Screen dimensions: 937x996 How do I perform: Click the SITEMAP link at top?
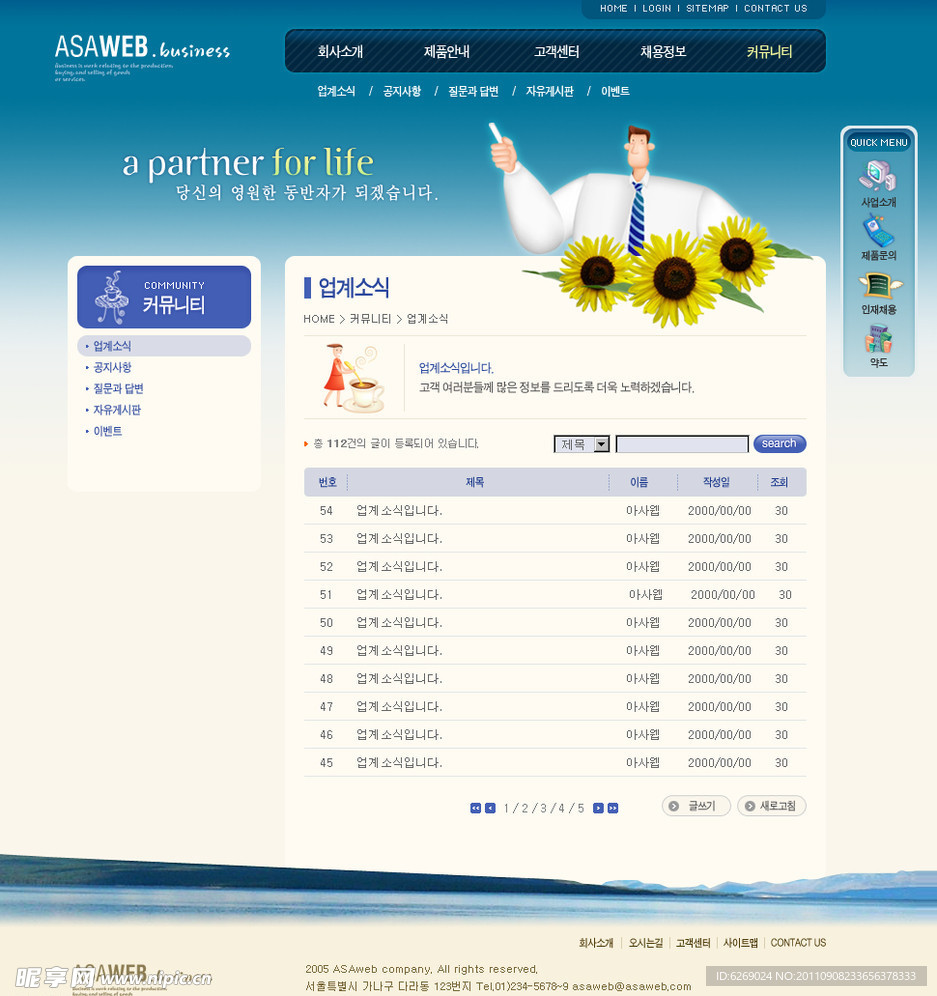(x=707, y=8)
